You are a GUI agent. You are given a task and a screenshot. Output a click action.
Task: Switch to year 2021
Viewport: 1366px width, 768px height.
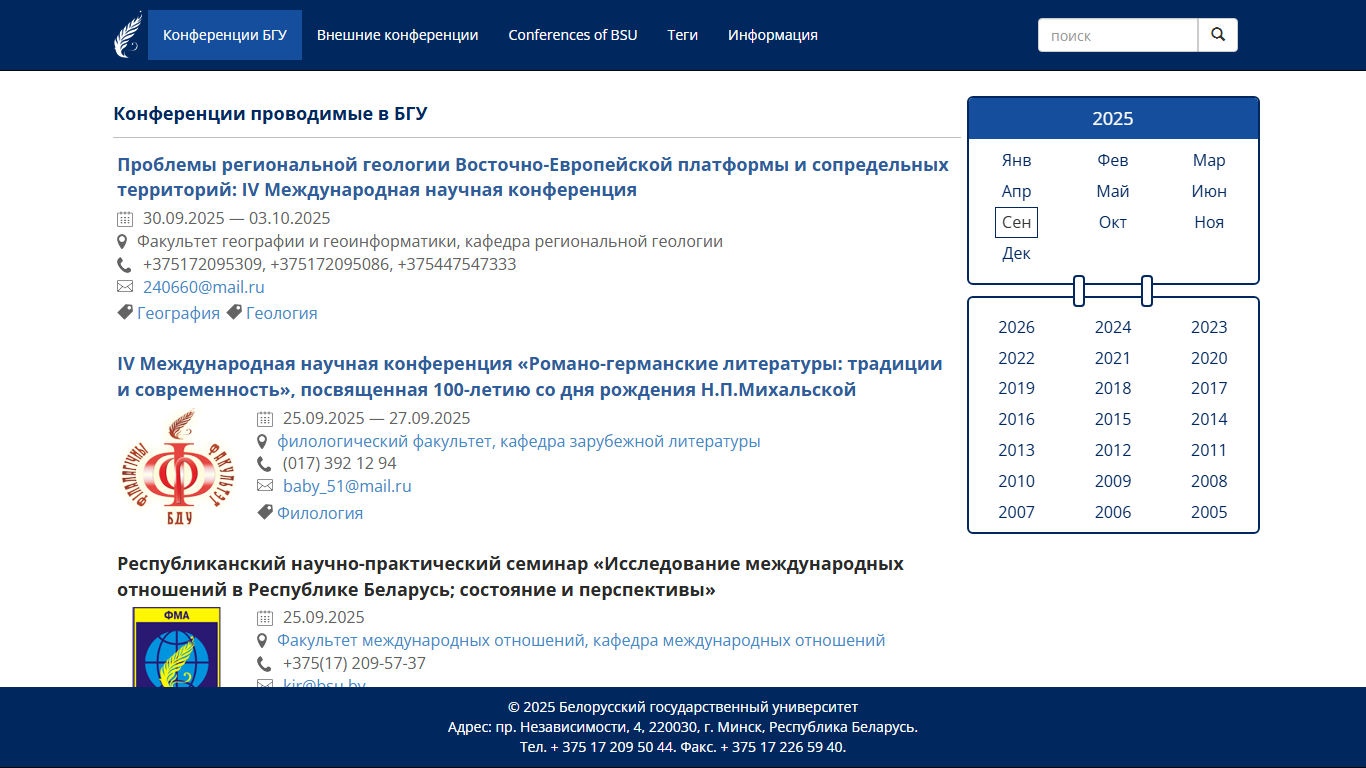point(1113,358)
